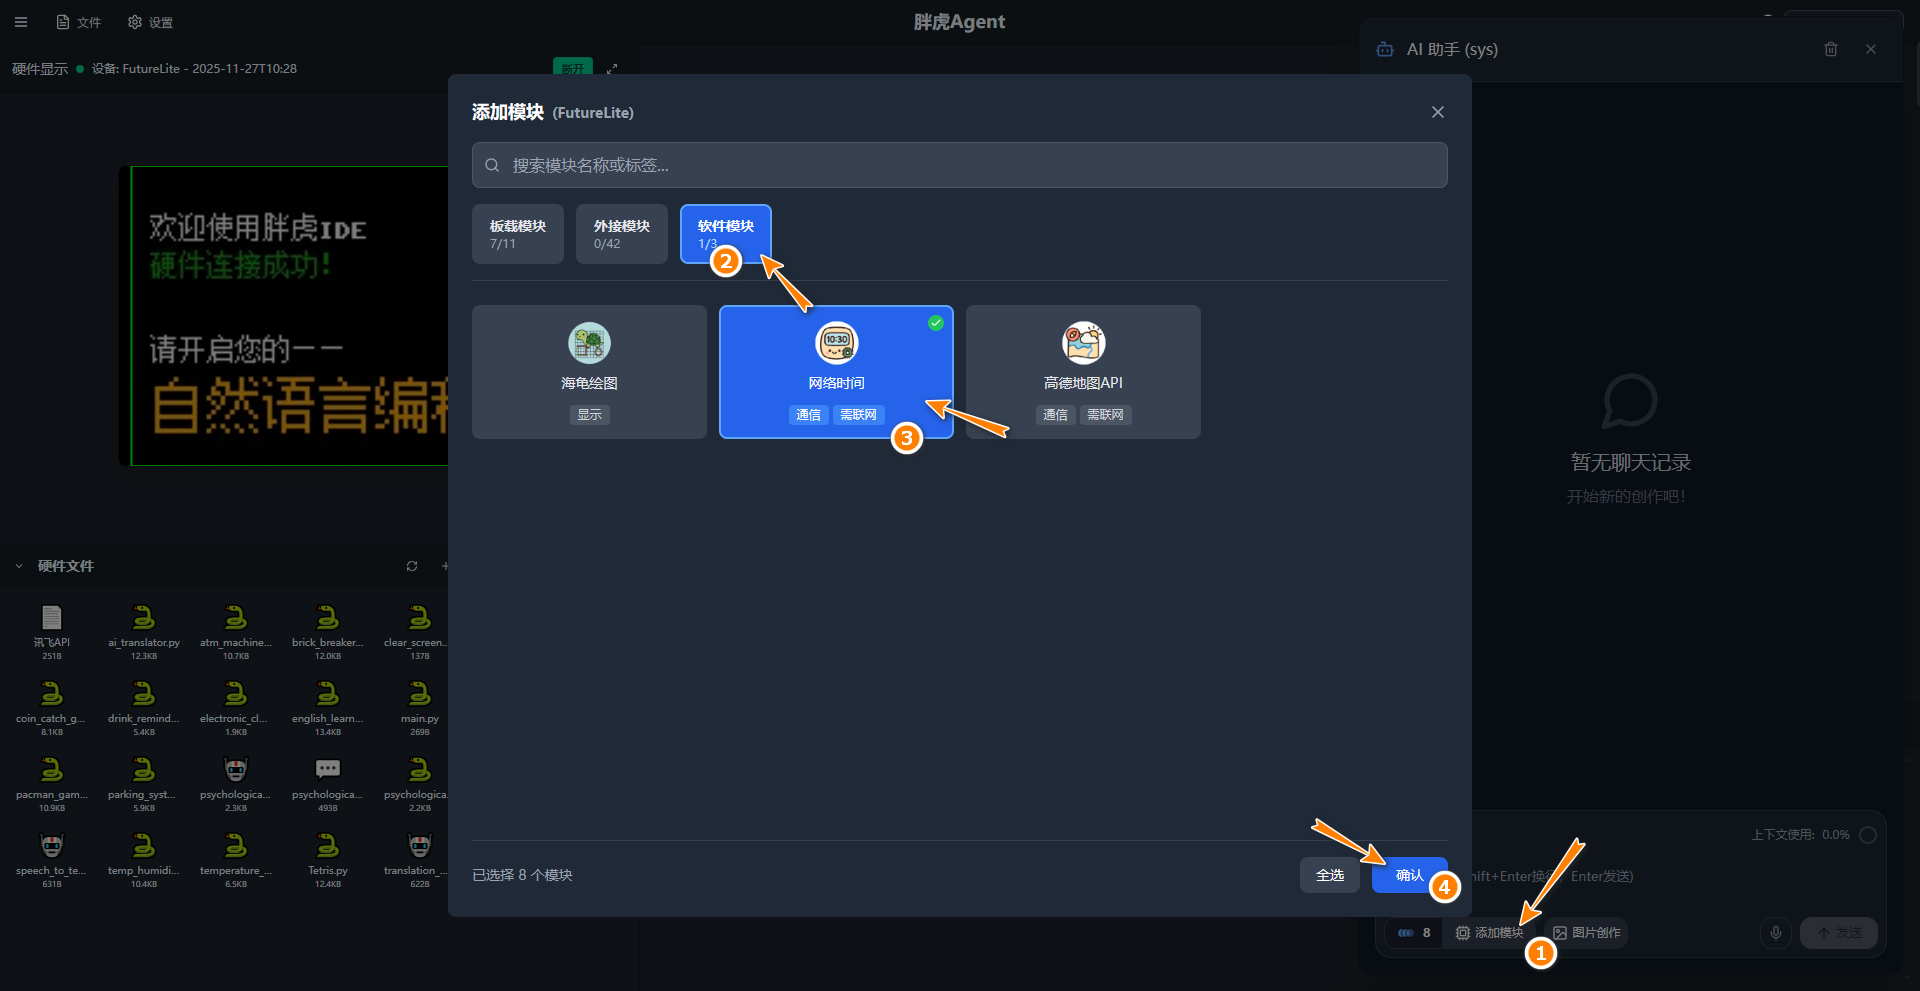The height and width of the screenshot is (991, 1920).
Task: Open the Tetris.py file icon
Action: (328, 846)
